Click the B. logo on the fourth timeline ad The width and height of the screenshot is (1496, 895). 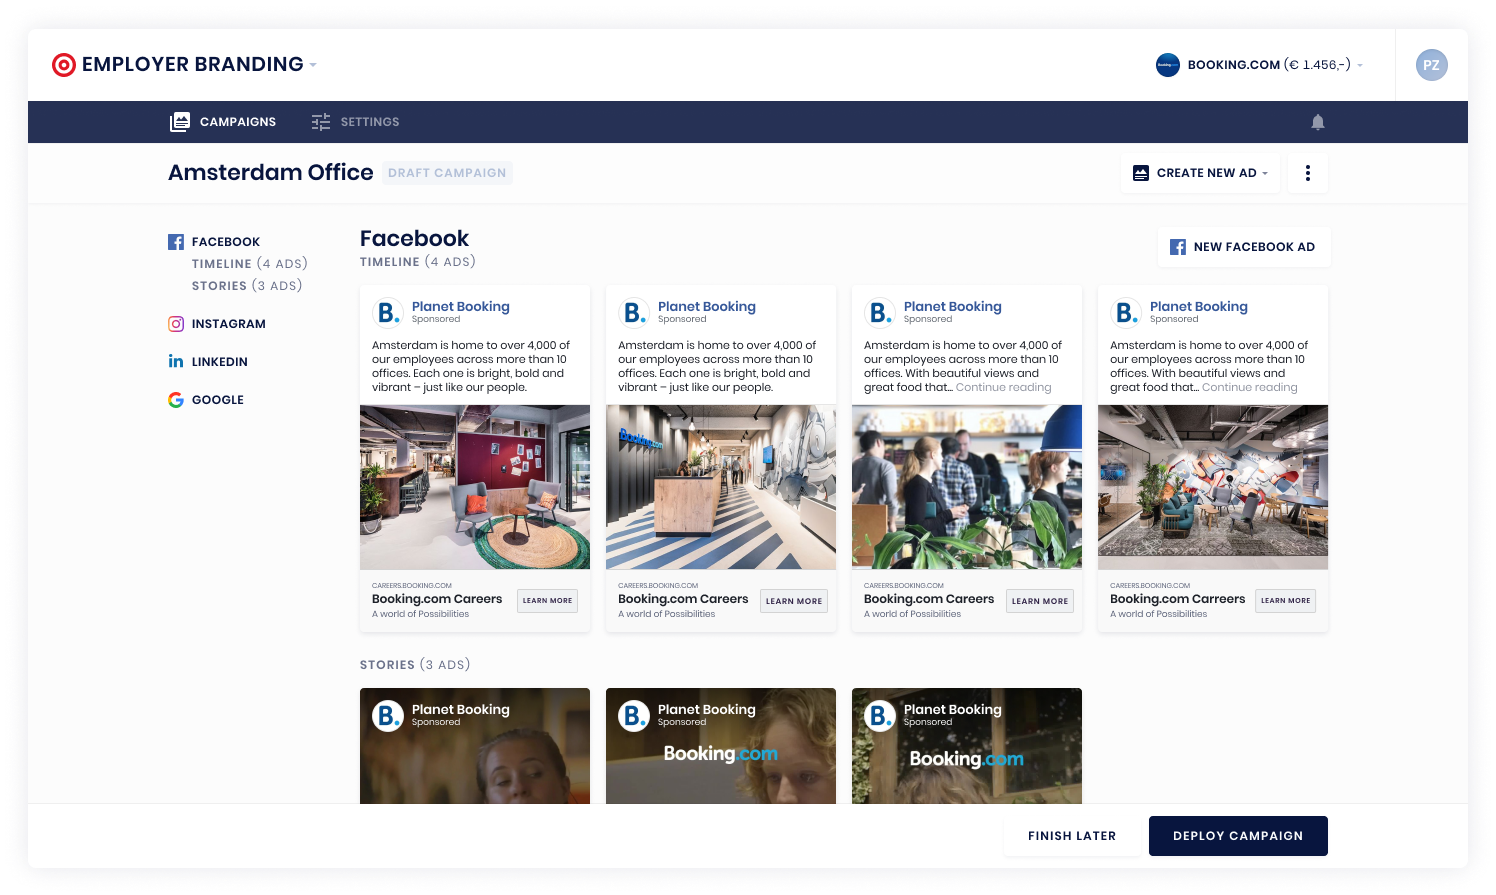1125,313
